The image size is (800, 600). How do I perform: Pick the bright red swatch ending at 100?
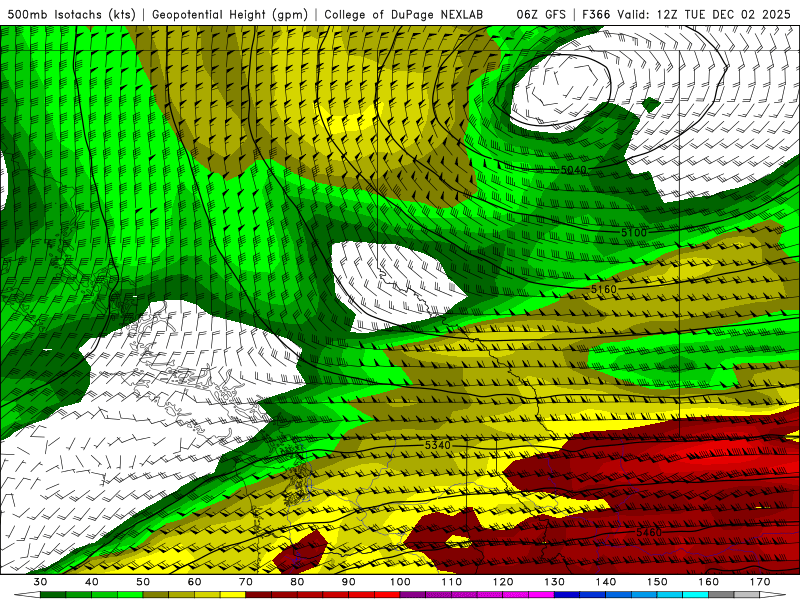coord(387,595)
